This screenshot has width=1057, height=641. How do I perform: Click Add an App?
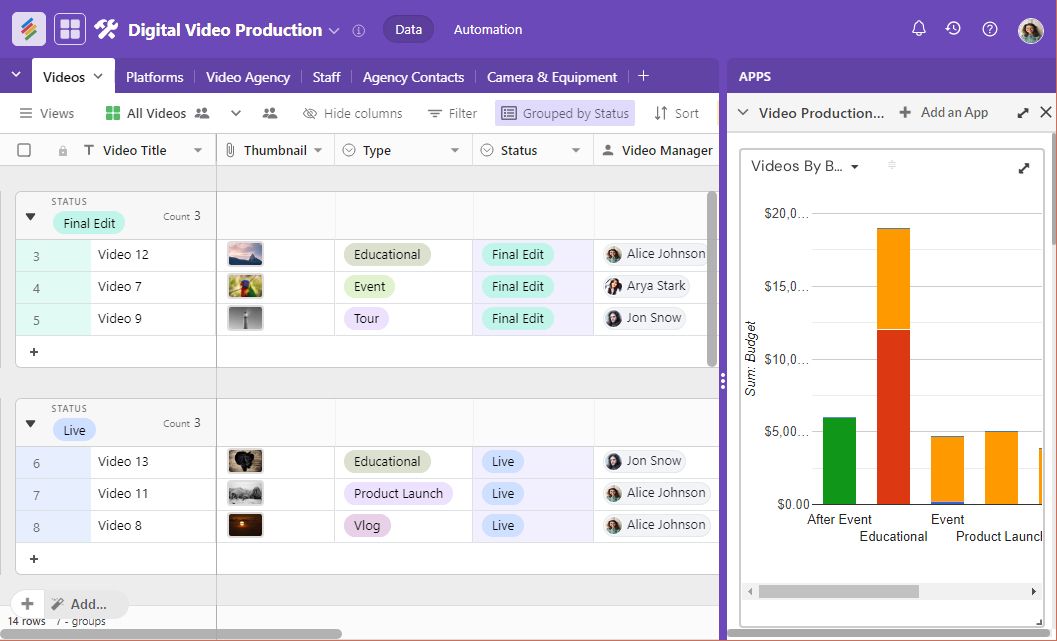tap(944, 113)
